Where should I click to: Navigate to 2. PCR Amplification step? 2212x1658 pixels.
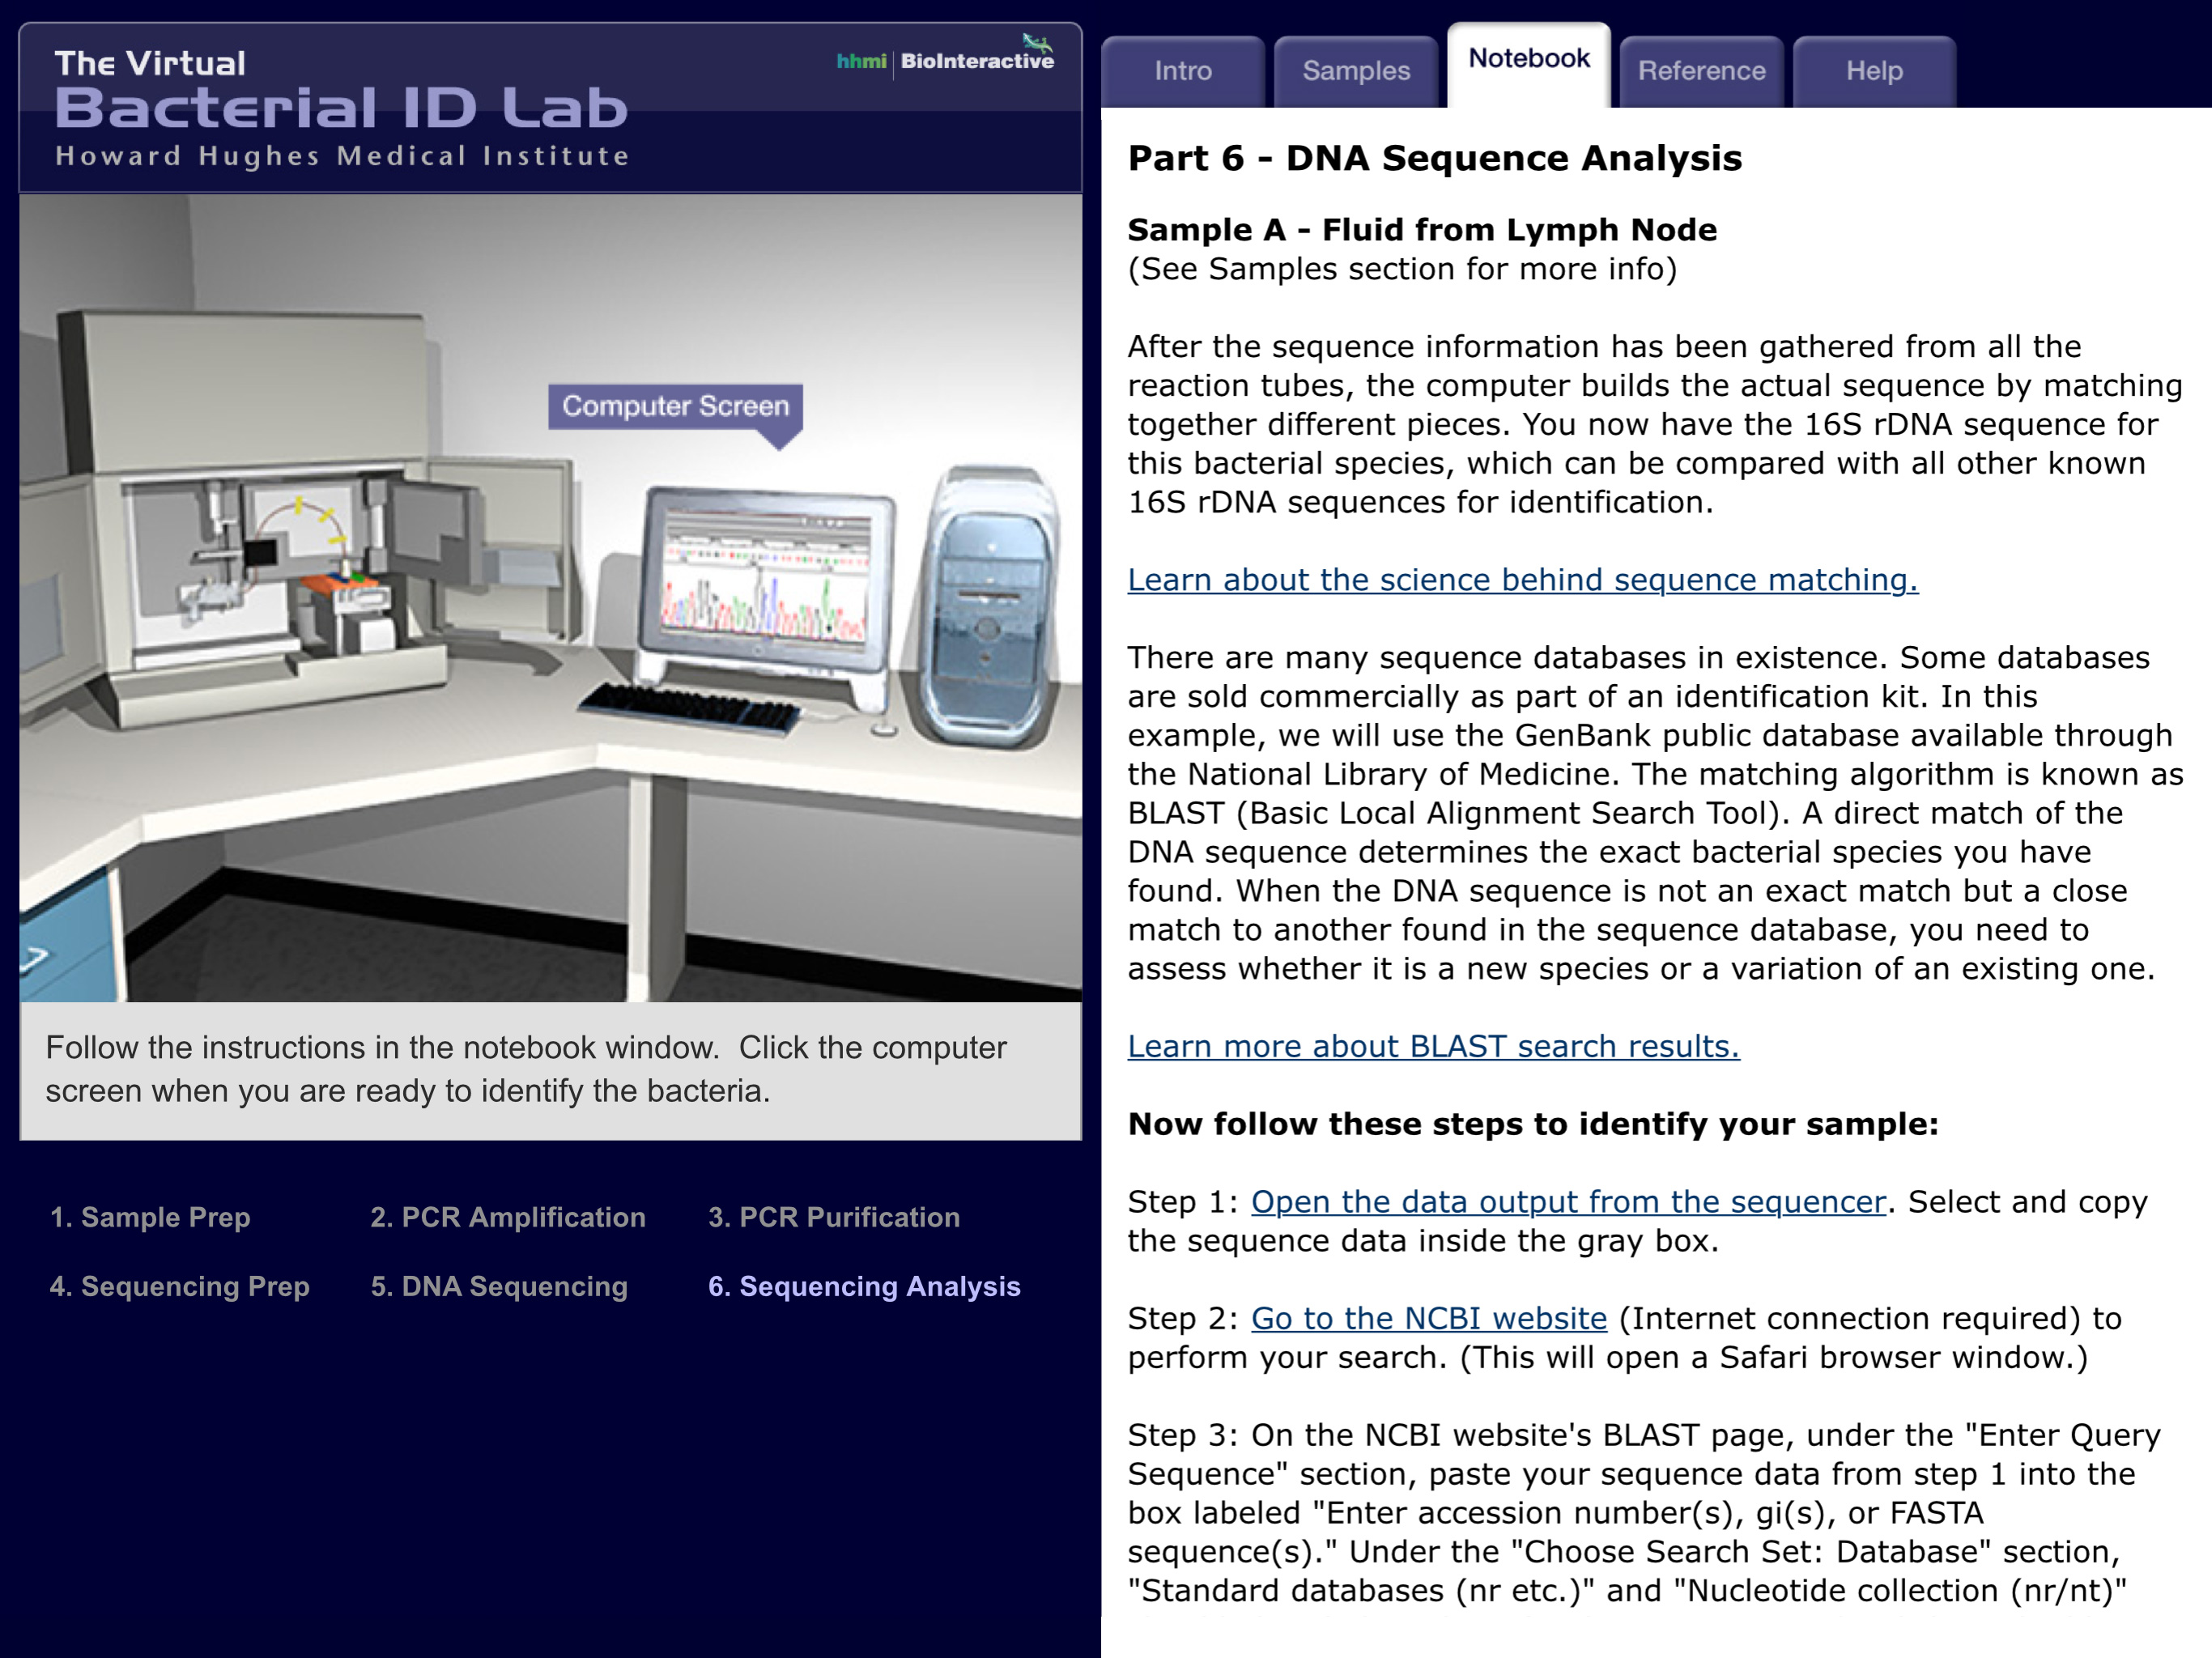point(508,1218)
